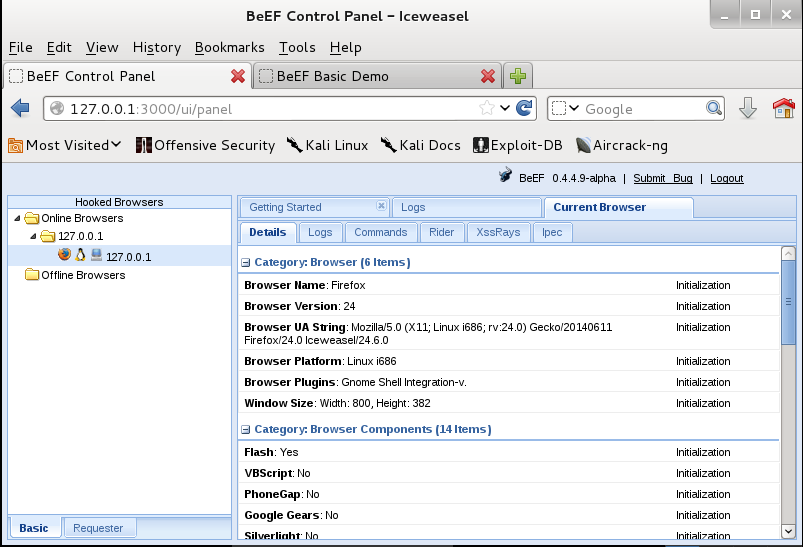
Task: Select the Flash: Yes row
Action: [x=509, y=452]
